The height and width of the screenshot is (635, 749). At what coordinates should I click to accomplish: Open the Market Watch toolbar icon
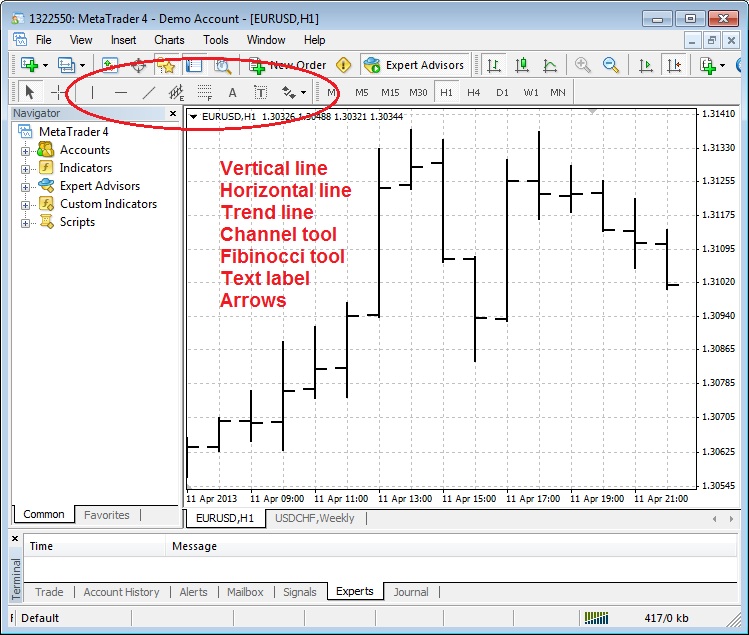coord(110,65)
